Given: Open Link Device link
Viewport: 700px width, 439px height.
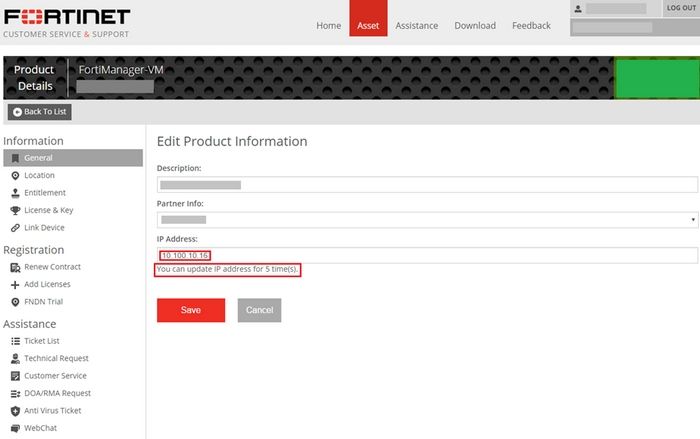Looking at the screenshot, I should click(44, 228).
